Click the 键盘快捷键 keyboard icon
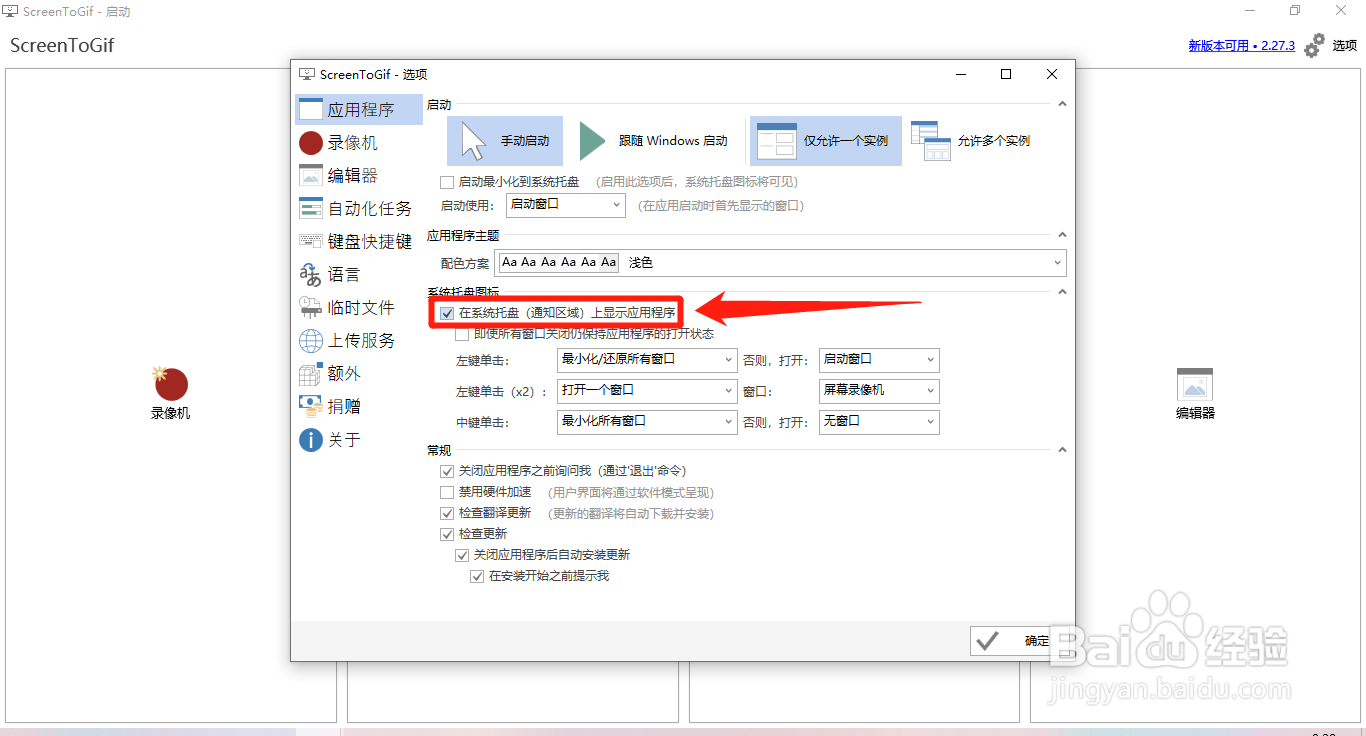 click(x=311, y=241)
